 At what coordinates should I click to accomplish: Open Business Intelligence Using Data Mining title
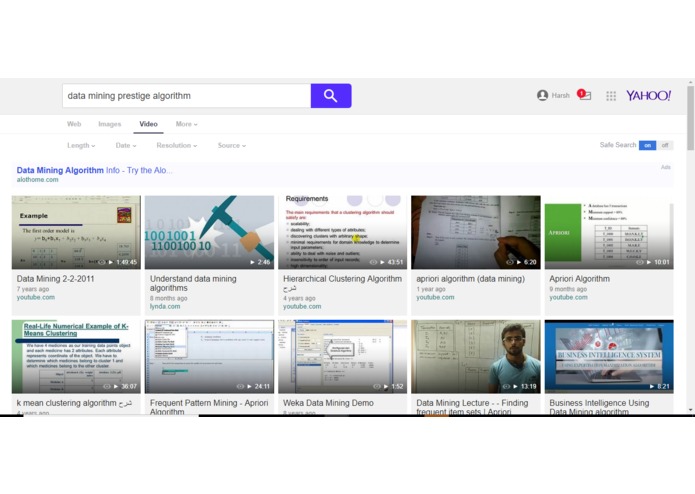click(x=599, y=407)
